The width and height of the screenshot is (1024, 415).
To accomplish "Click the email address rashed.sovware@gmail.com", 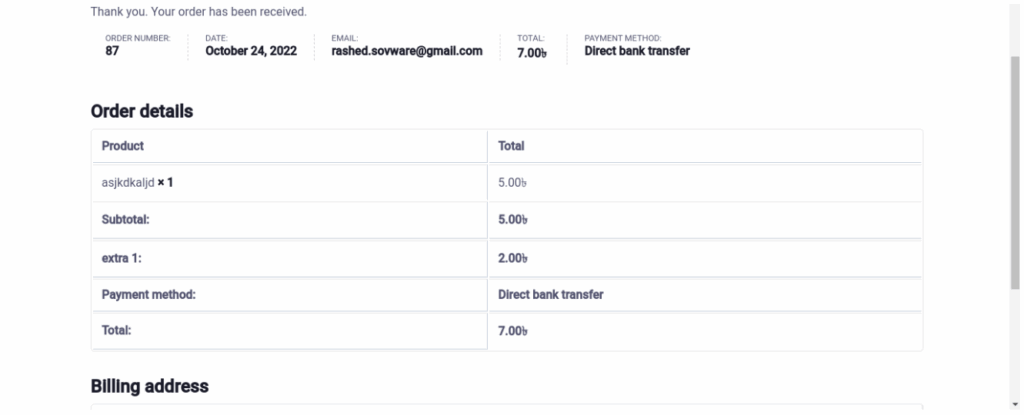I will [x=407, y=51].
